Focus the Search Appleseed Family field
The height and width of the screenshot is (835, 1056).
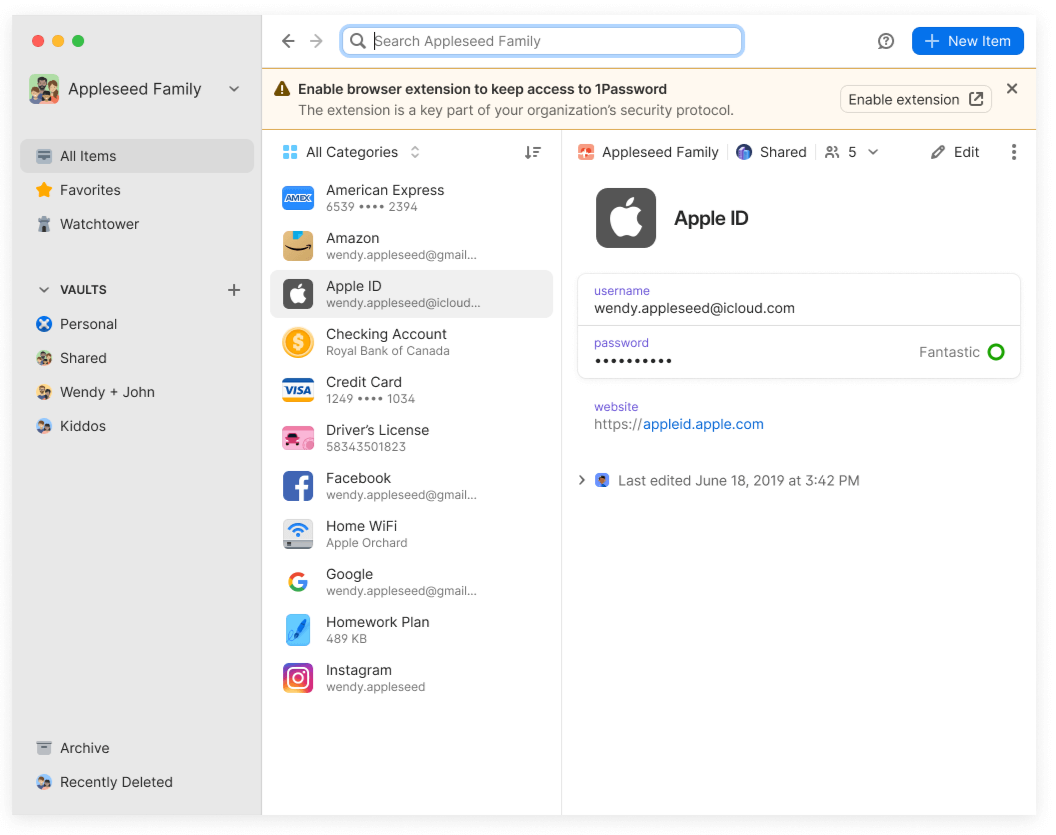click(542, 41)
